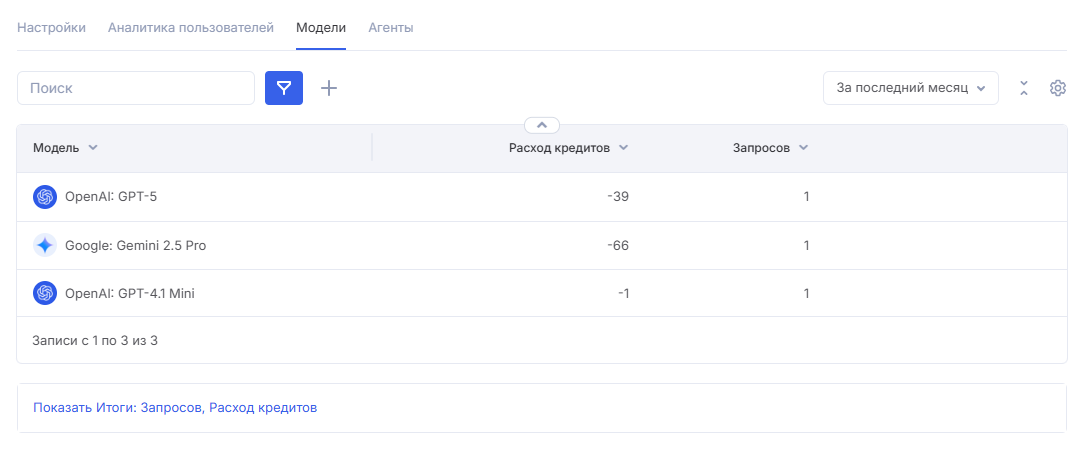Open the За последний месяц period dropdown
The height and width of the screenshot is (449, 1088).
pyautogui.click(x=910, y=88)
